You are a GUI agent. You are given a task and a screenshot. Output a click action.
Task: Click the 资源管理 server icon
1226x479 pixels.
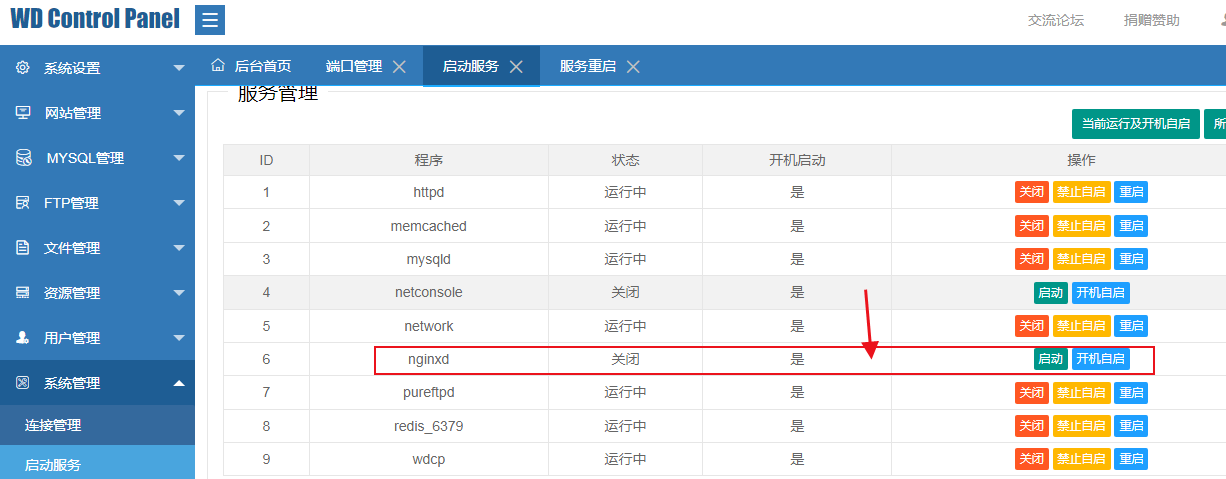[x=23, y=293]
